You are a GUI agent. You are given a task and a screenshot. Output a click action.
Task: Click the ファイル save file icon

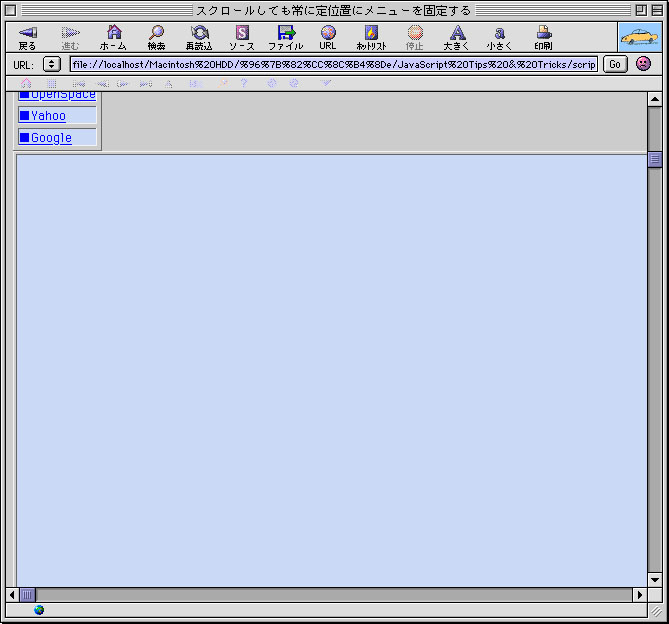pyautogui.click(x=286, y=32)
